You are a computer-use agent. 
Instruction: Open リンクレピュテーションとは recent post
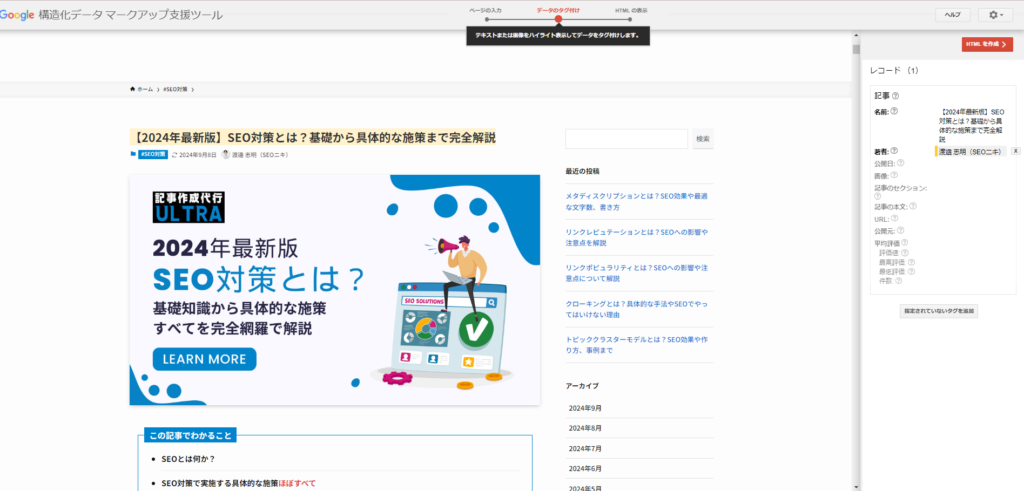(637, 237)
